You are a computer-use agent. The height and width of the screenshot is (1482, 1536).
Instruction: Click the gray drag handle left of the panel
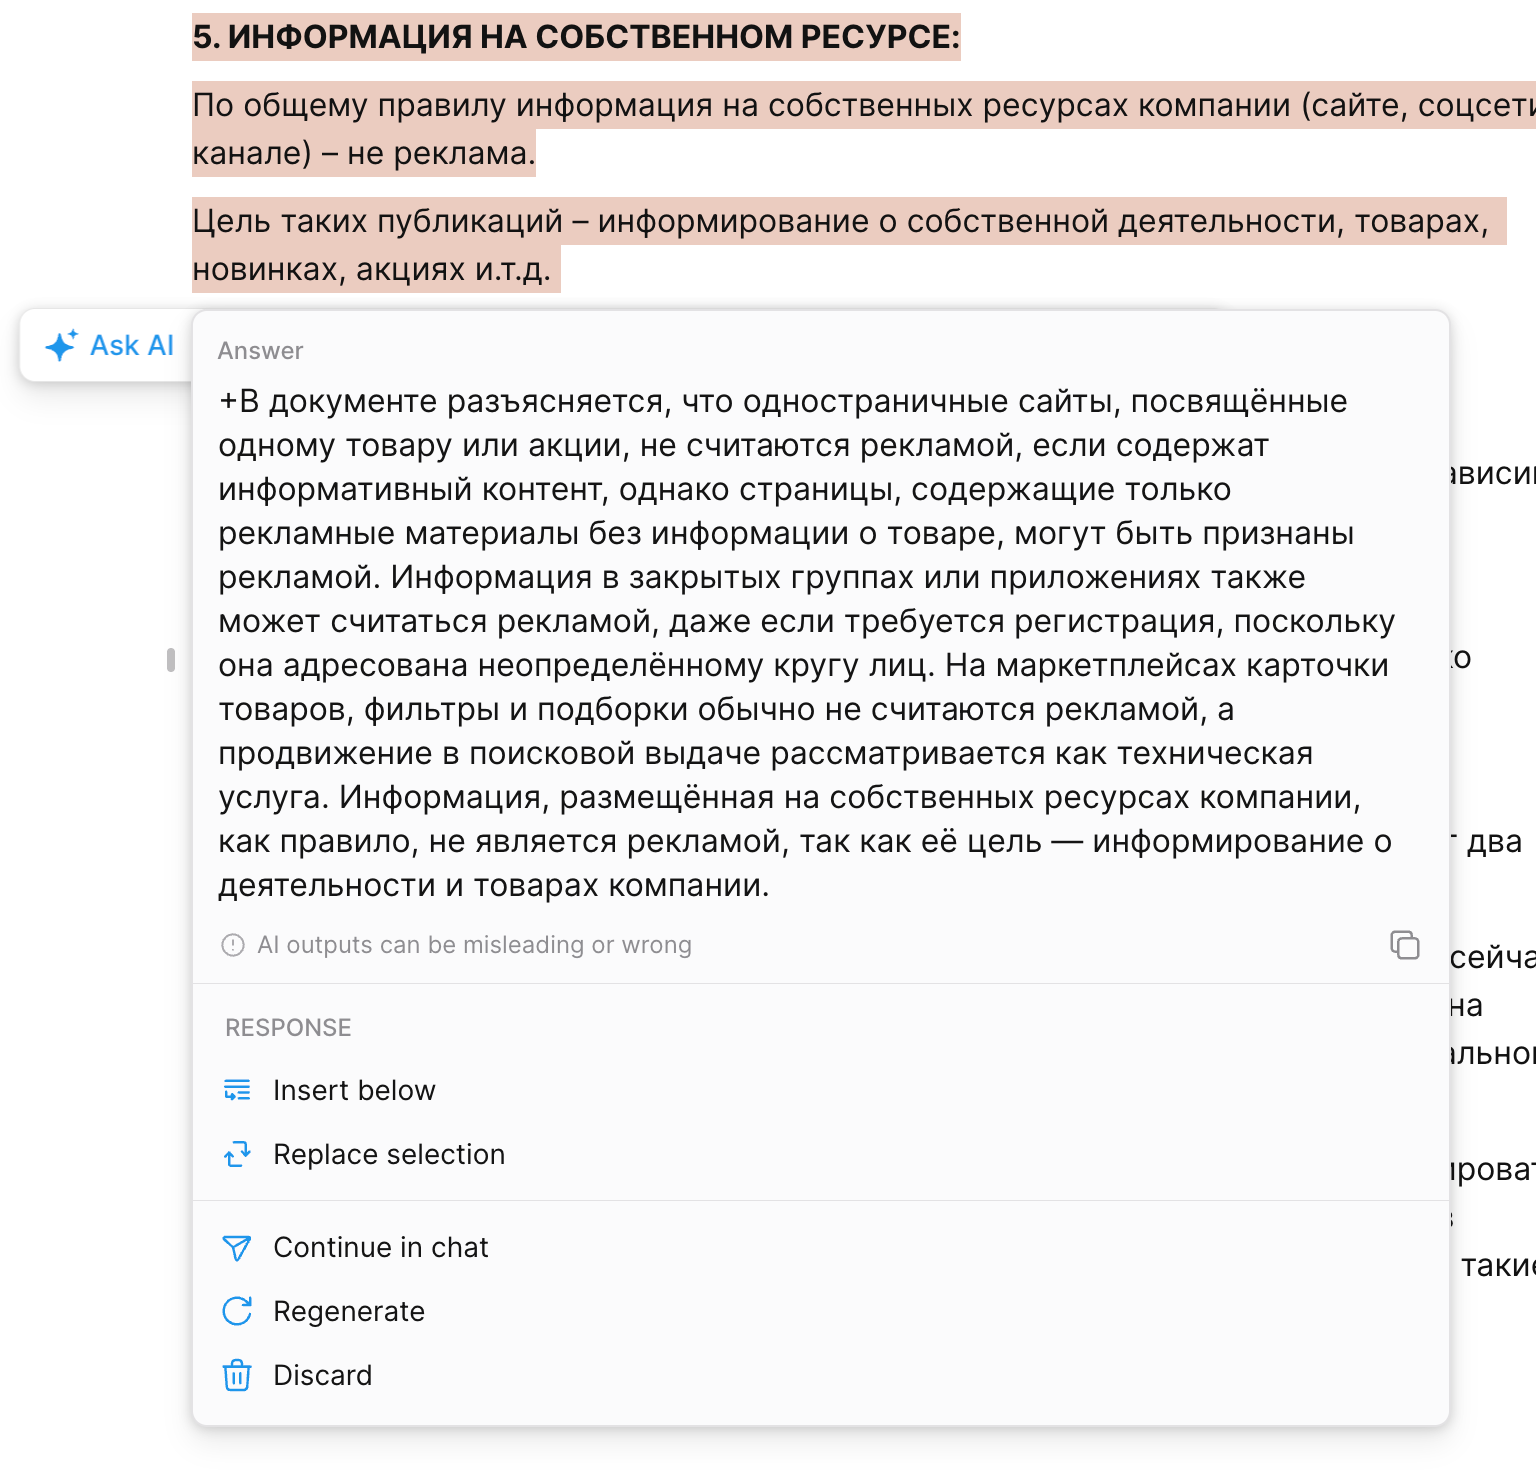coord(171,660)
